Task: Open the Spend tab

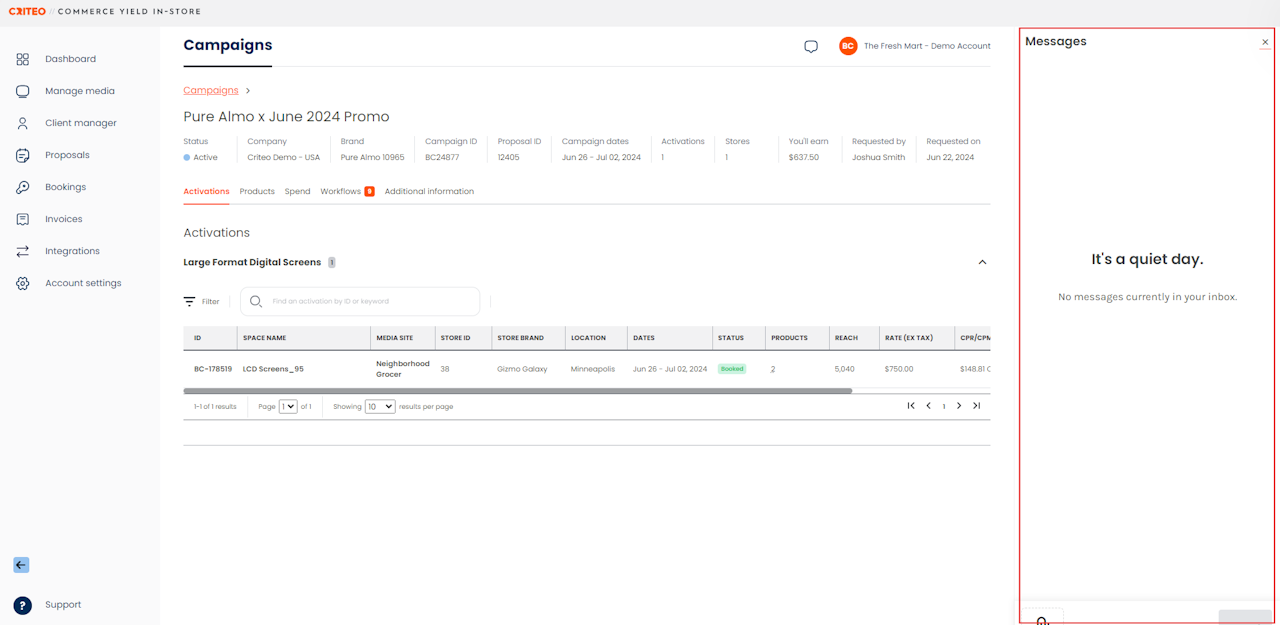Action: coord(297,191)
